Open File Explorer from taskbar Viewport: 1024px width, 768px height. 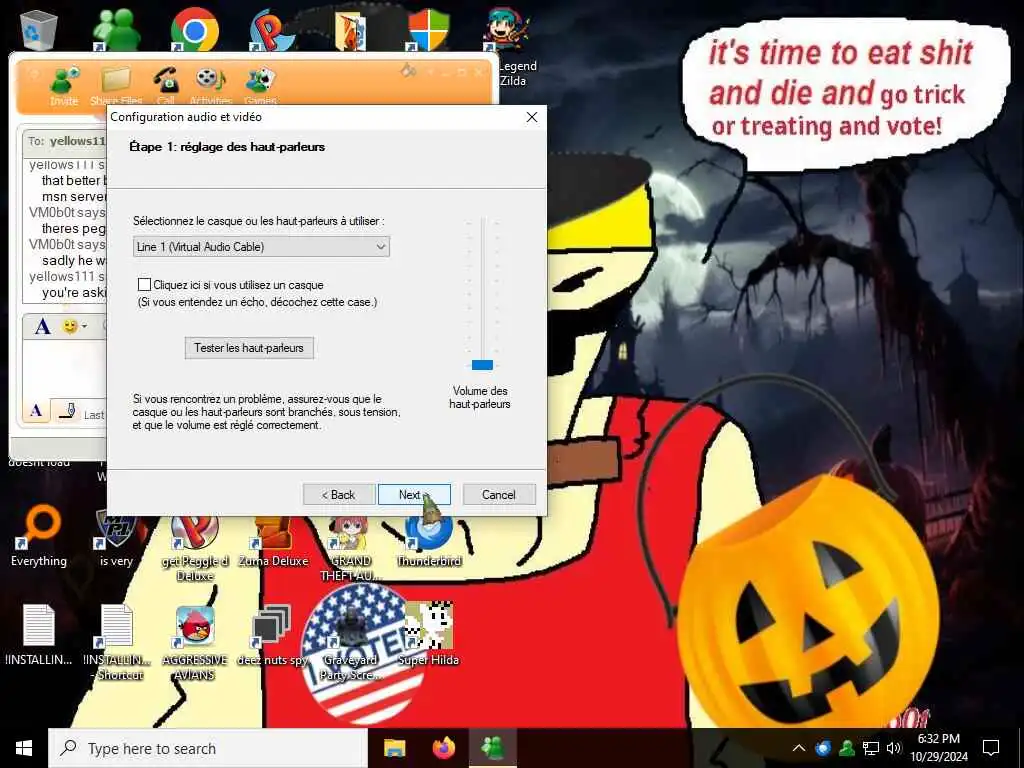point(394,748)
